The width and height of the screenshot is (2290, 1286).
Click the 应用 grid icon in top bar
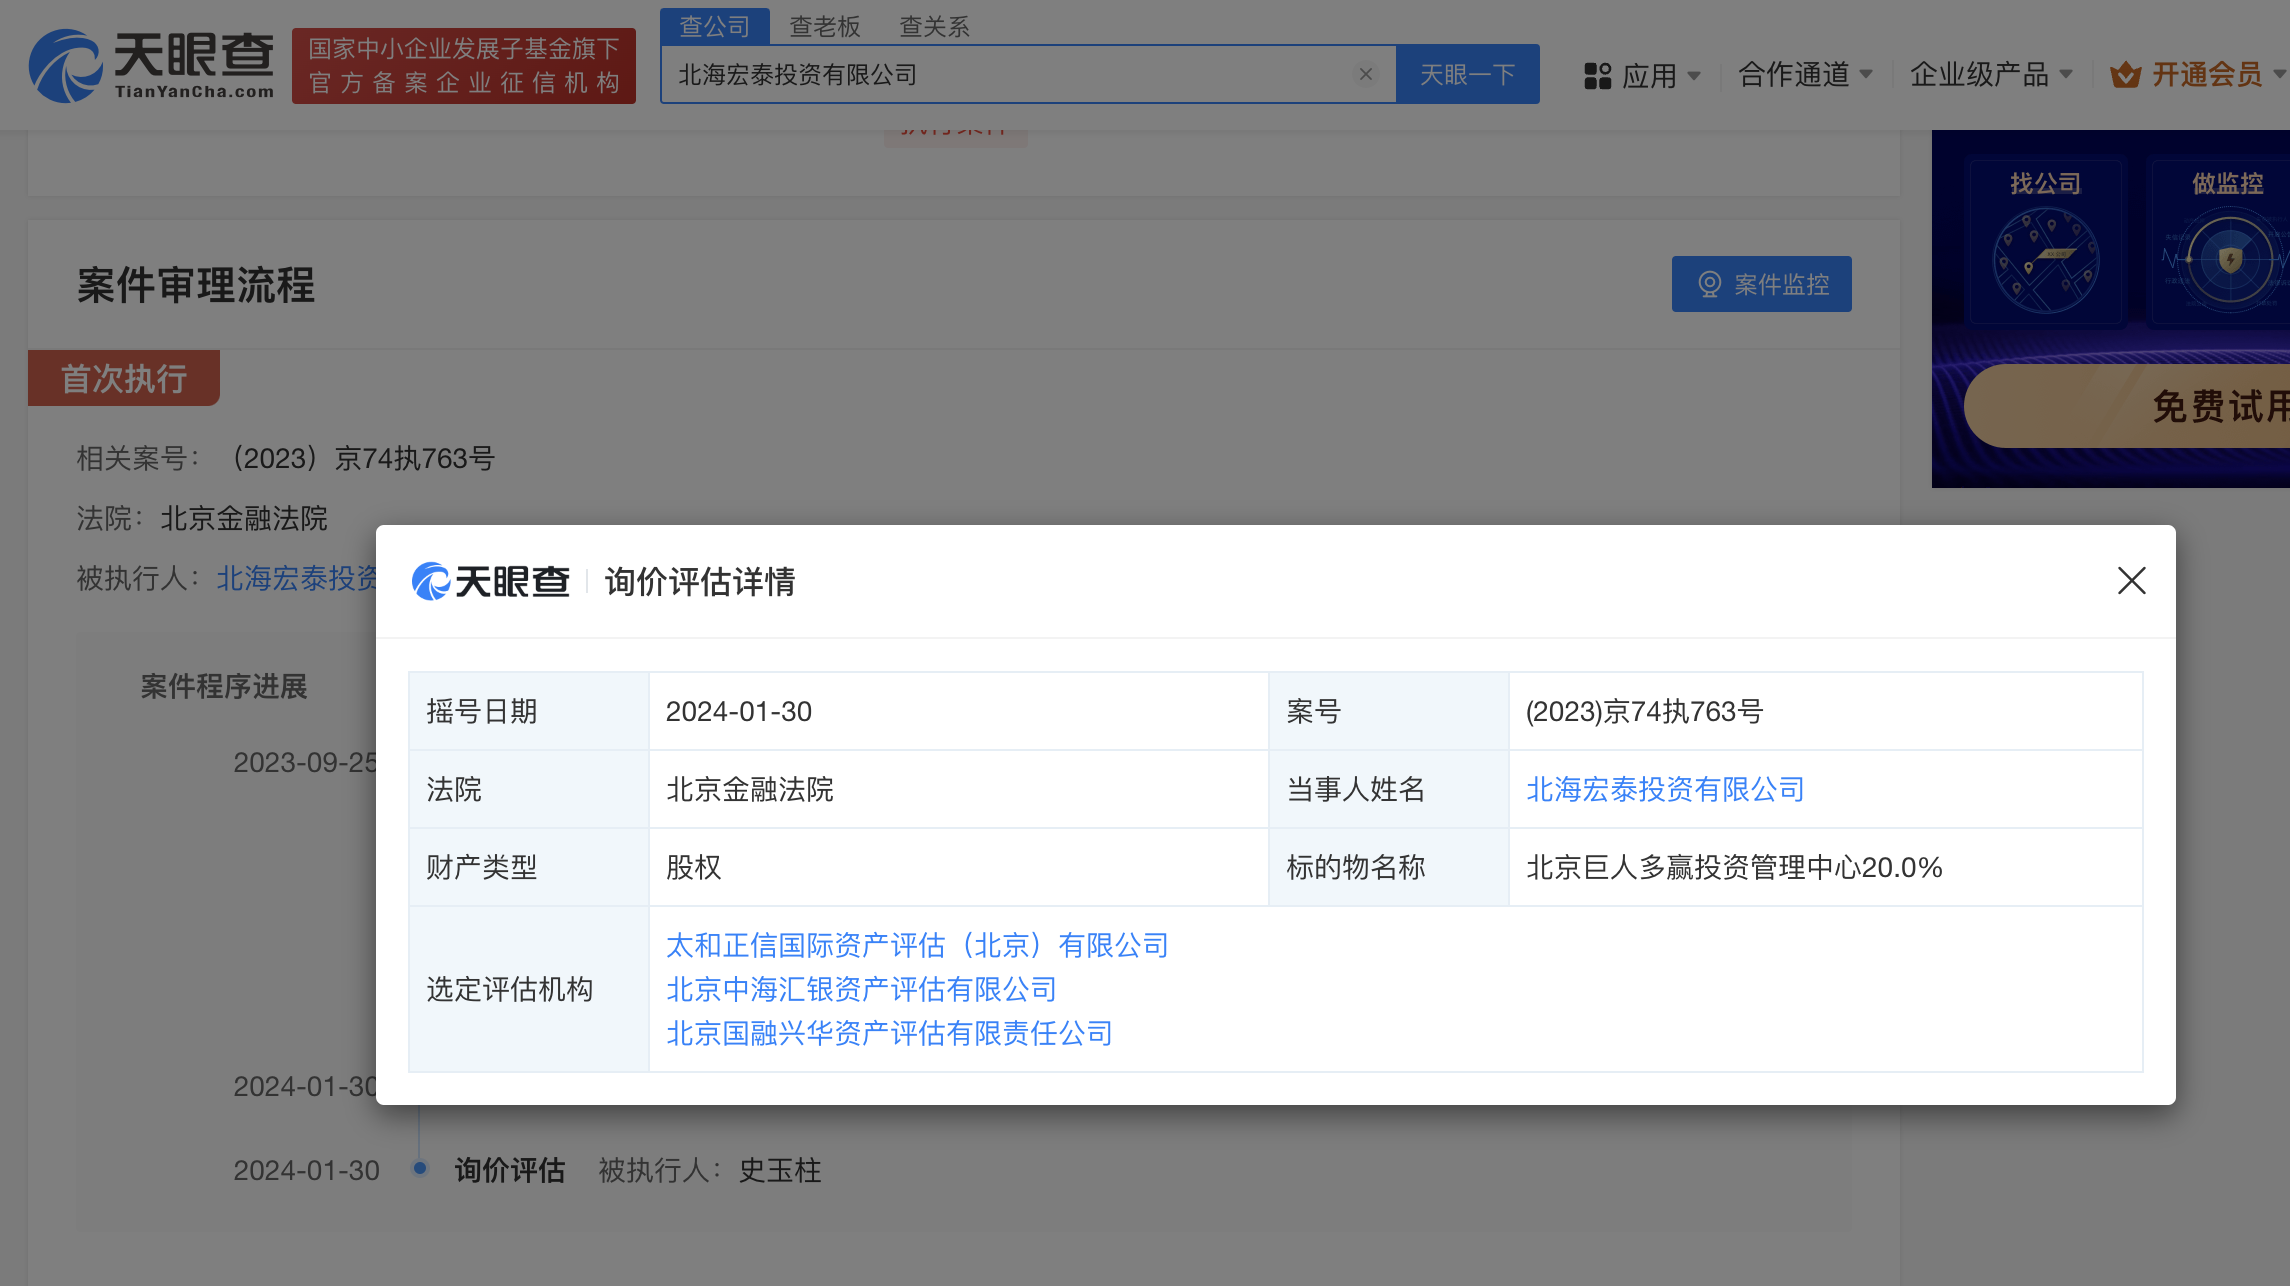coord(1597,75)
